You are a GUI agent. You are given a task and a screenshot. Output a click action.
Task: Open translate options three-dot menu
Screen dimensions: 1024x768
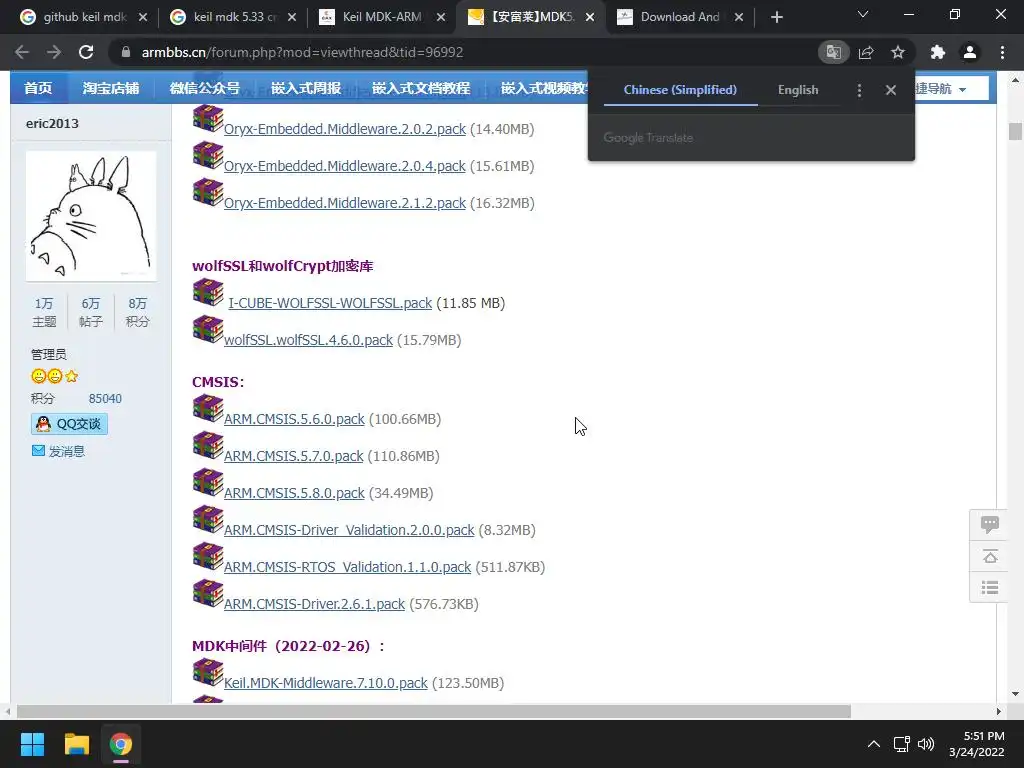point(859,90)
